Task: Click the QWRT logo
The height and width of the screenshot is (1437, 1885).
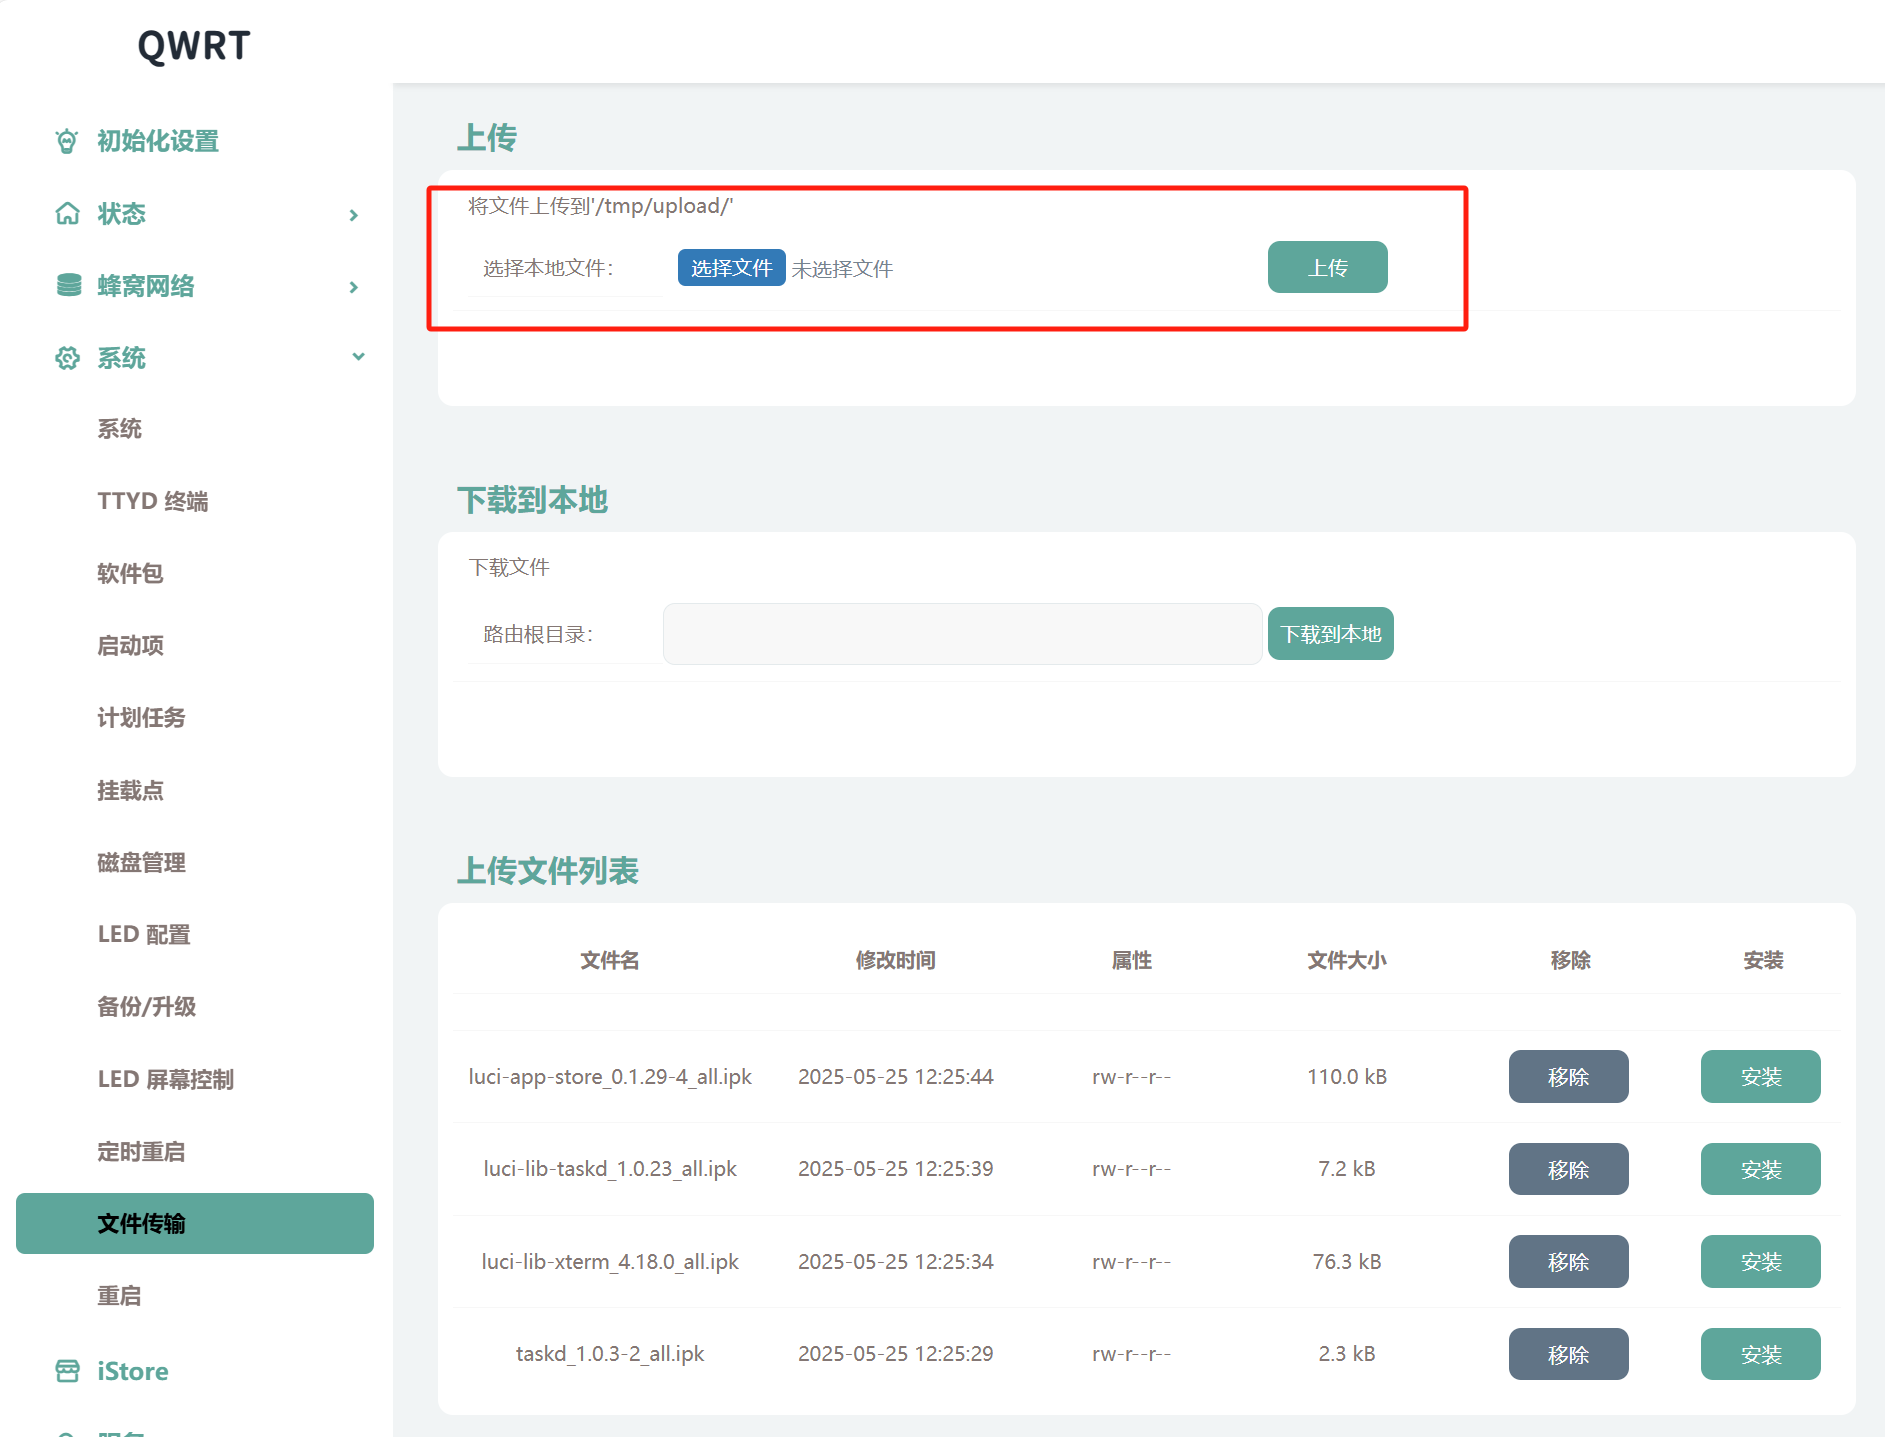Action: click(x=193, y=45)
